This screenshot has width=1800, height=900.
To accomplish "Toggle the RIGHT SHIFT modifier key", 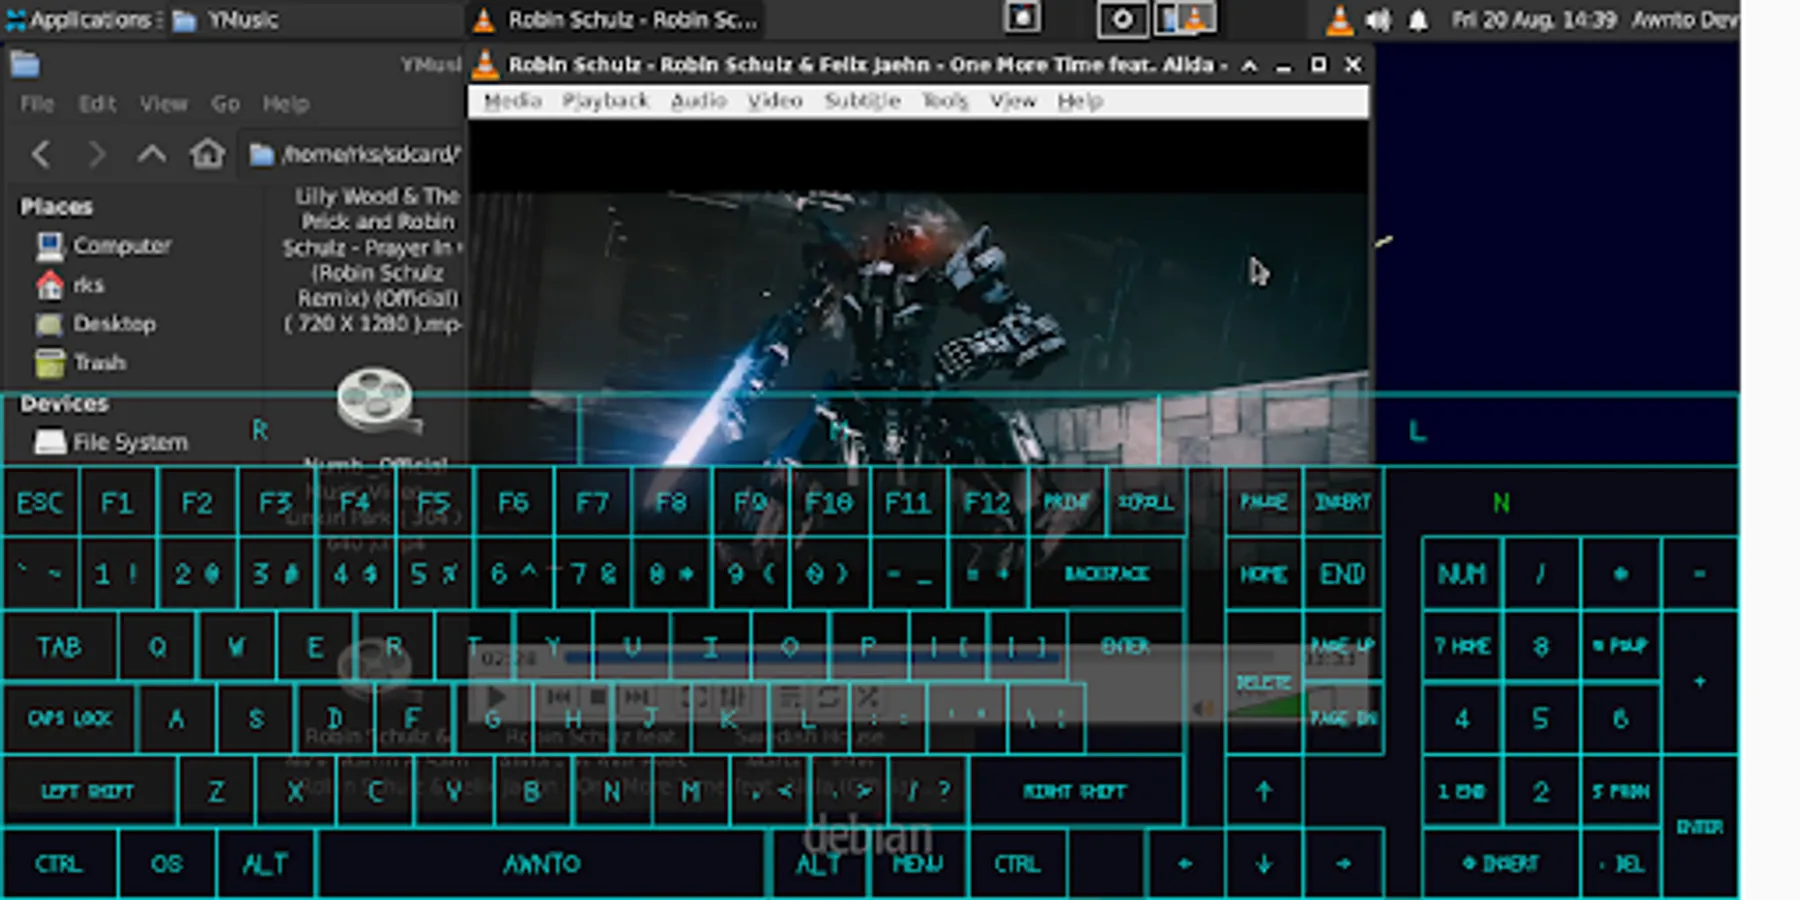I will [x=1075, y=791].
